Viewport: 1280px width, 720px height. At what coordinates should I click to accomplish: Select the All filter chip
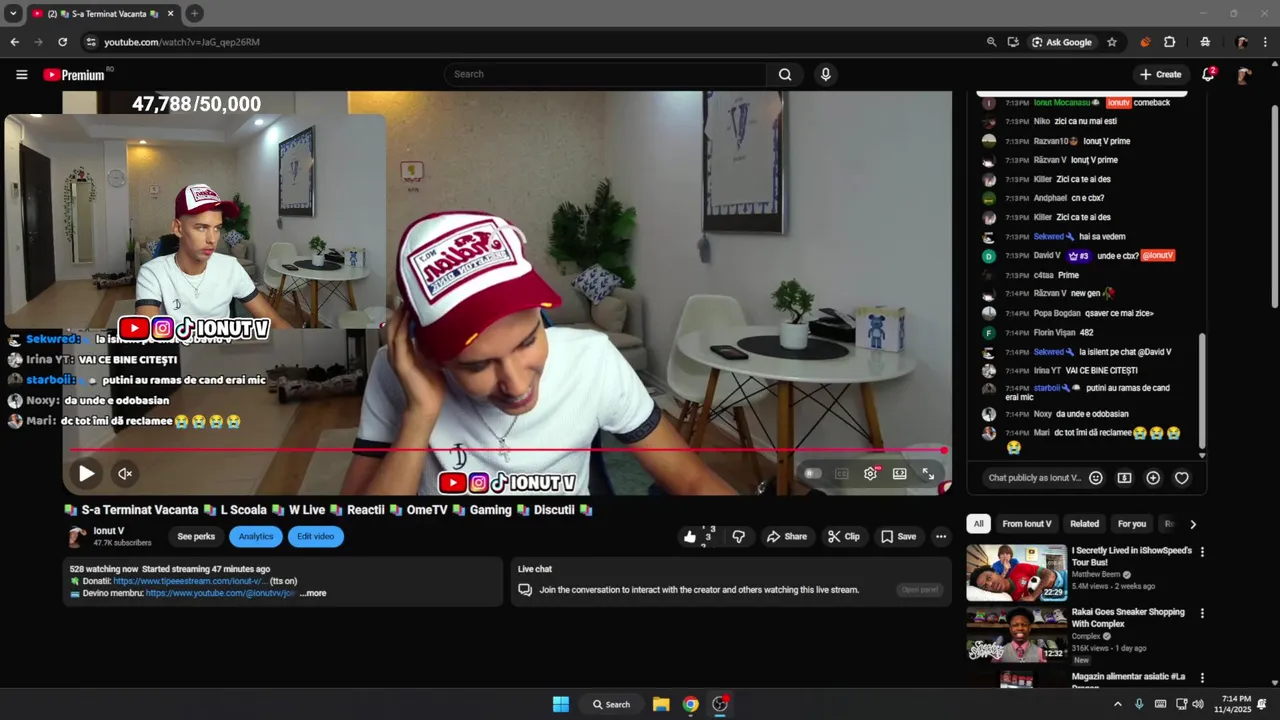(x=978, y=524)
